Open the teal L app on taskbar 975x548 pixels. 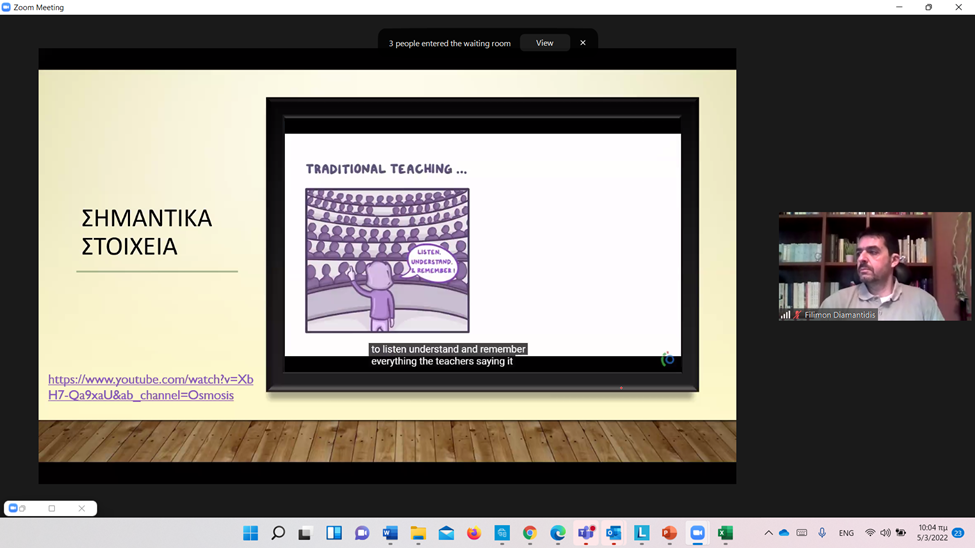click(642, 533)
